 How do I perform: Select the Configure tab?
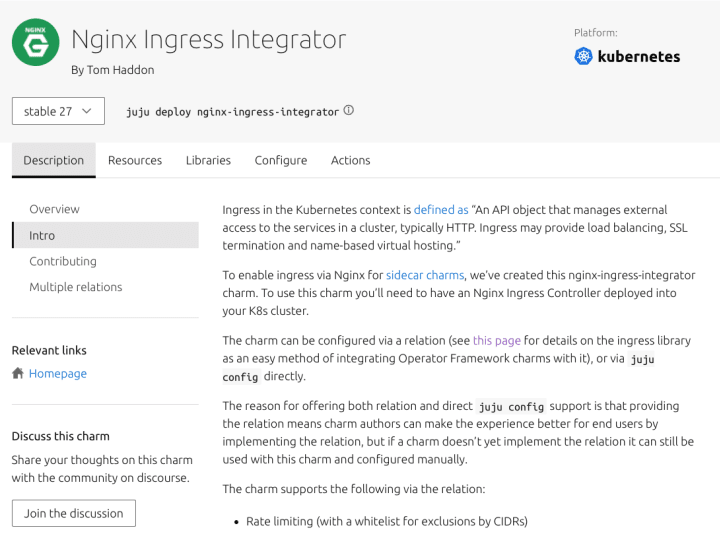click(x=281, y=160)
